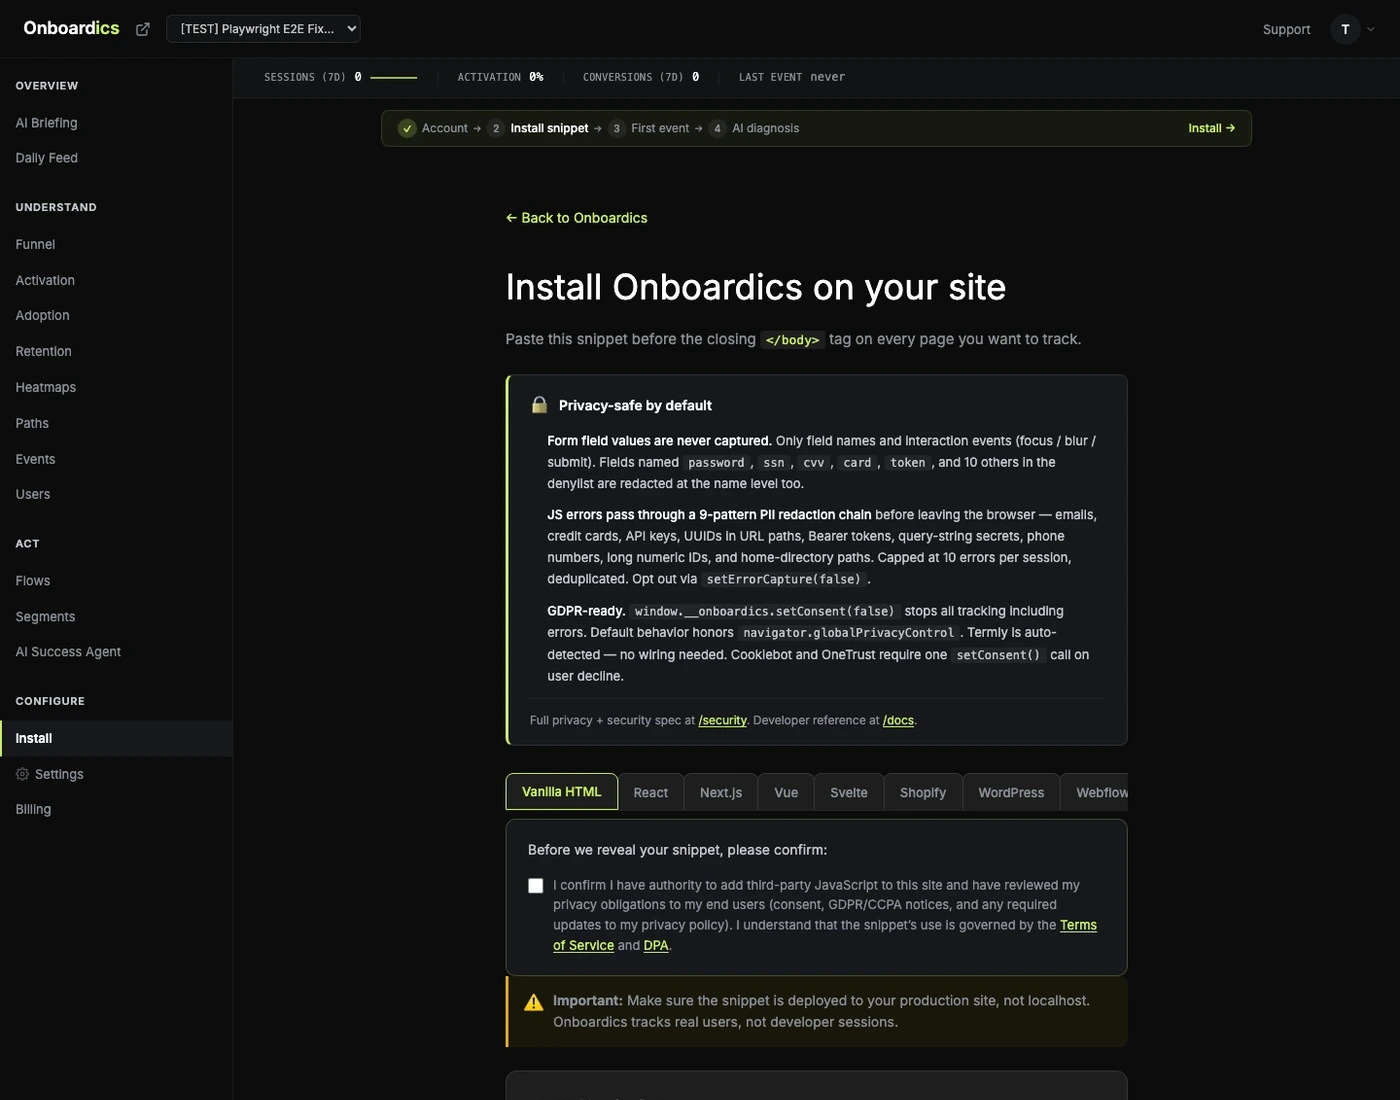Click Back to Onboardics link
Image resolution: width=1400 pixels, height=1100 pixels.
576,218
